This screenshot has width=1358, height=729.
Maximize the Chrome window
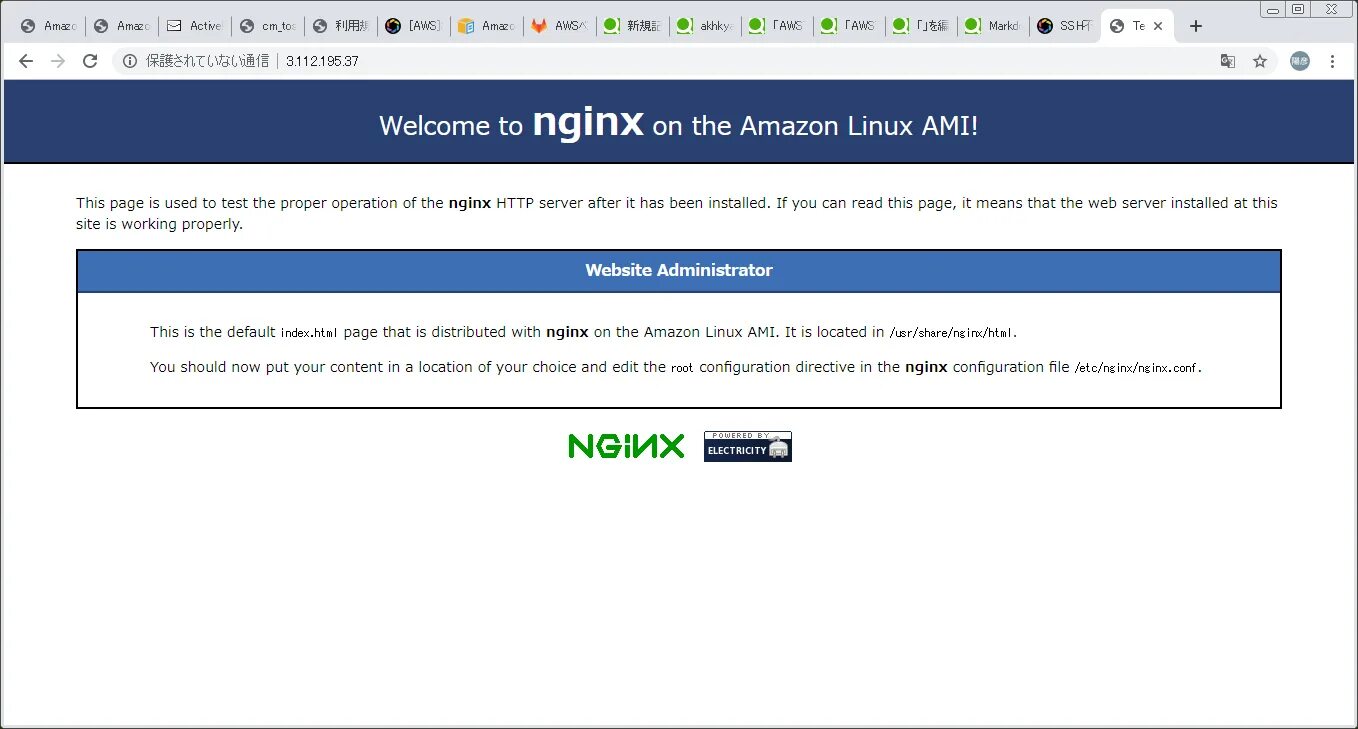pyautogui.click(x=1298, y=8)
